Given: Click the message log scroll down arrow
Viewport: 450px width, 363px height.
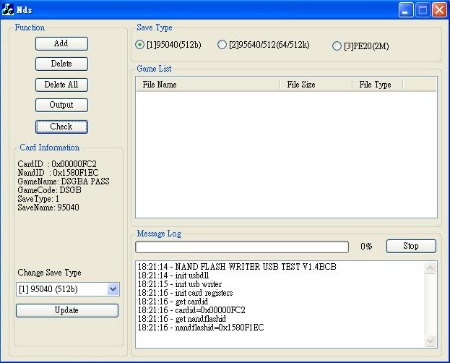Looking at the screenshot, I should (x=430, y=341).
